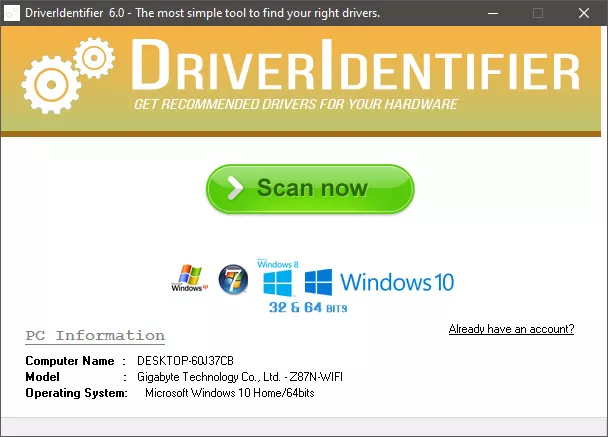
Task: Select model text Gigabyte Technology Z87N-WIFI
Action: [x=240, y=377]
